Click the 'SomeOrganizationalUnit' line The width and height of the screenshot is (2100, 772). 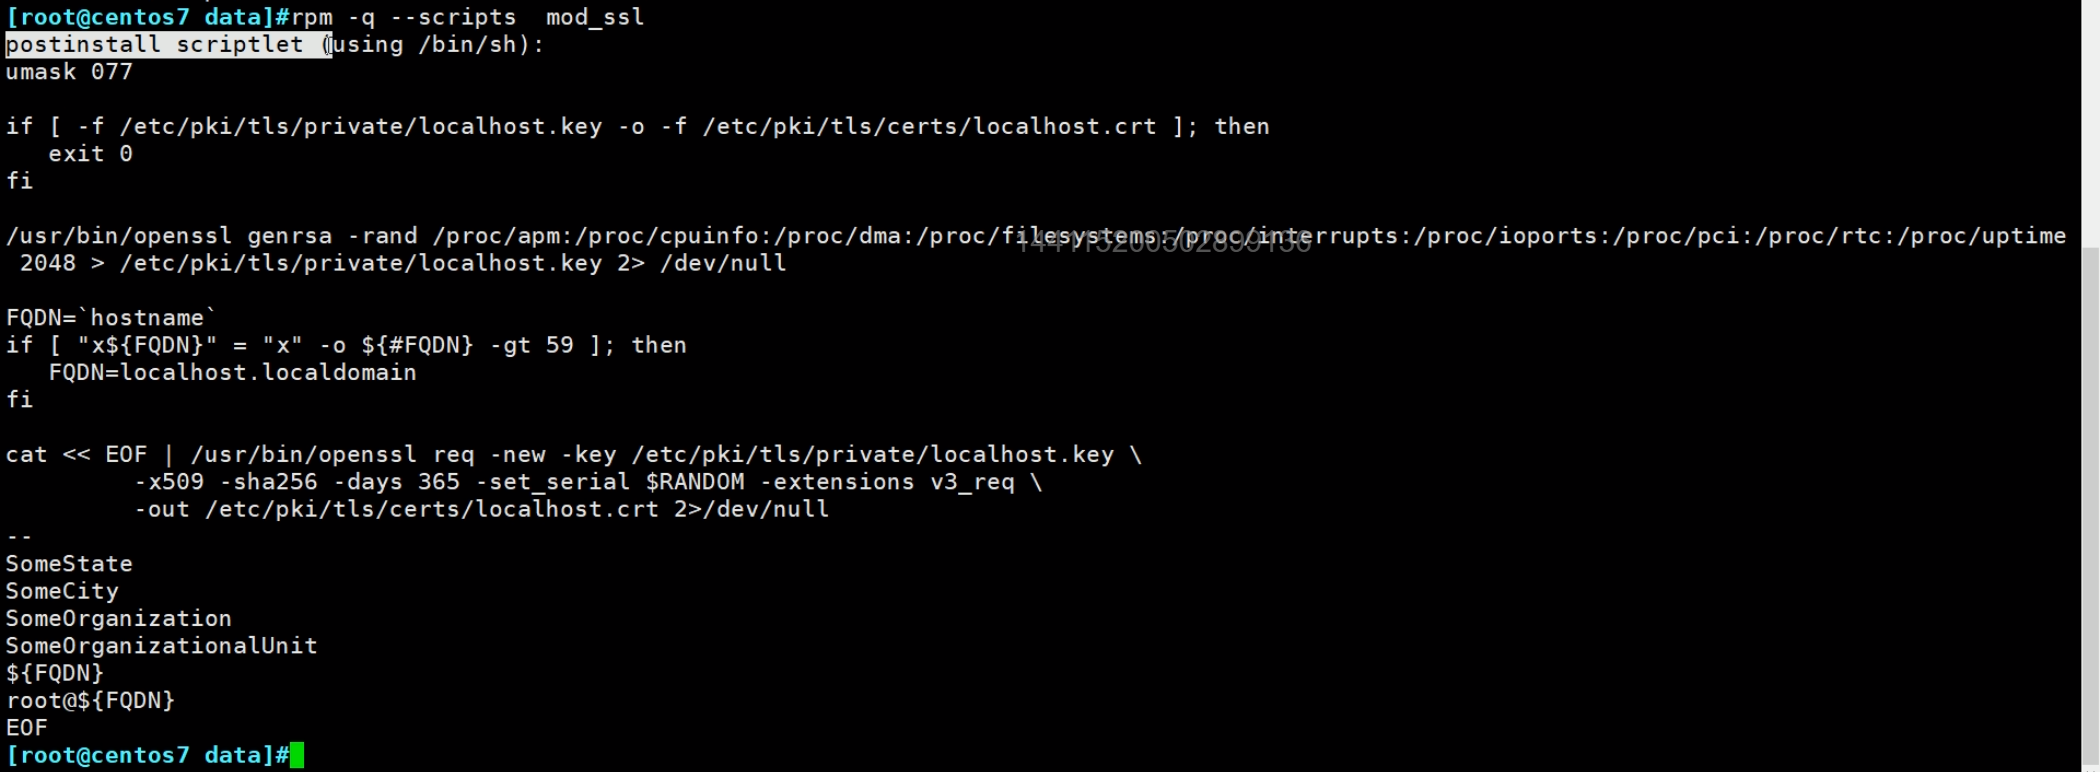[161, 646]
